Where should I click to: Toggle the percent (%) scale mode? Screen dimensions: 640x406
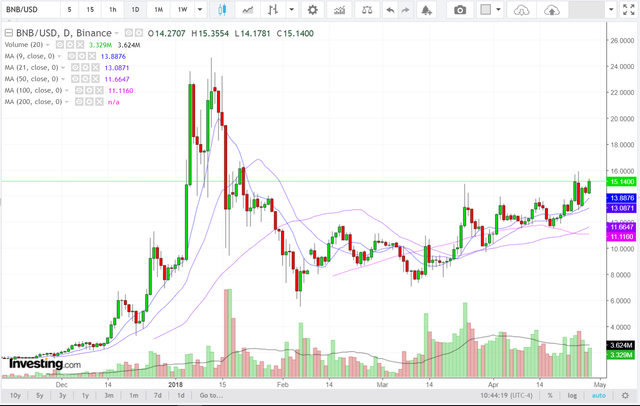click(x=550, y=395)
